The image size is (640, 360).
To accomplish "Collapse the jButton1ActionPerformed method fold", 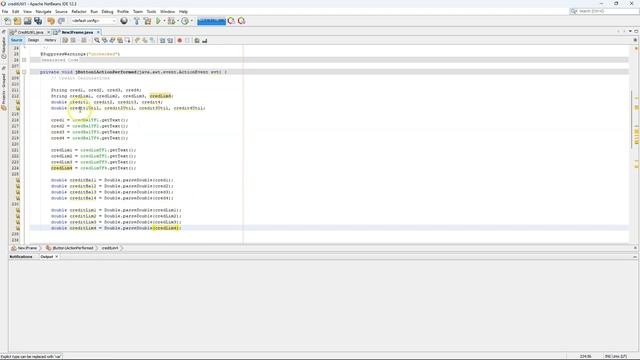I will (x=24, y=72).
